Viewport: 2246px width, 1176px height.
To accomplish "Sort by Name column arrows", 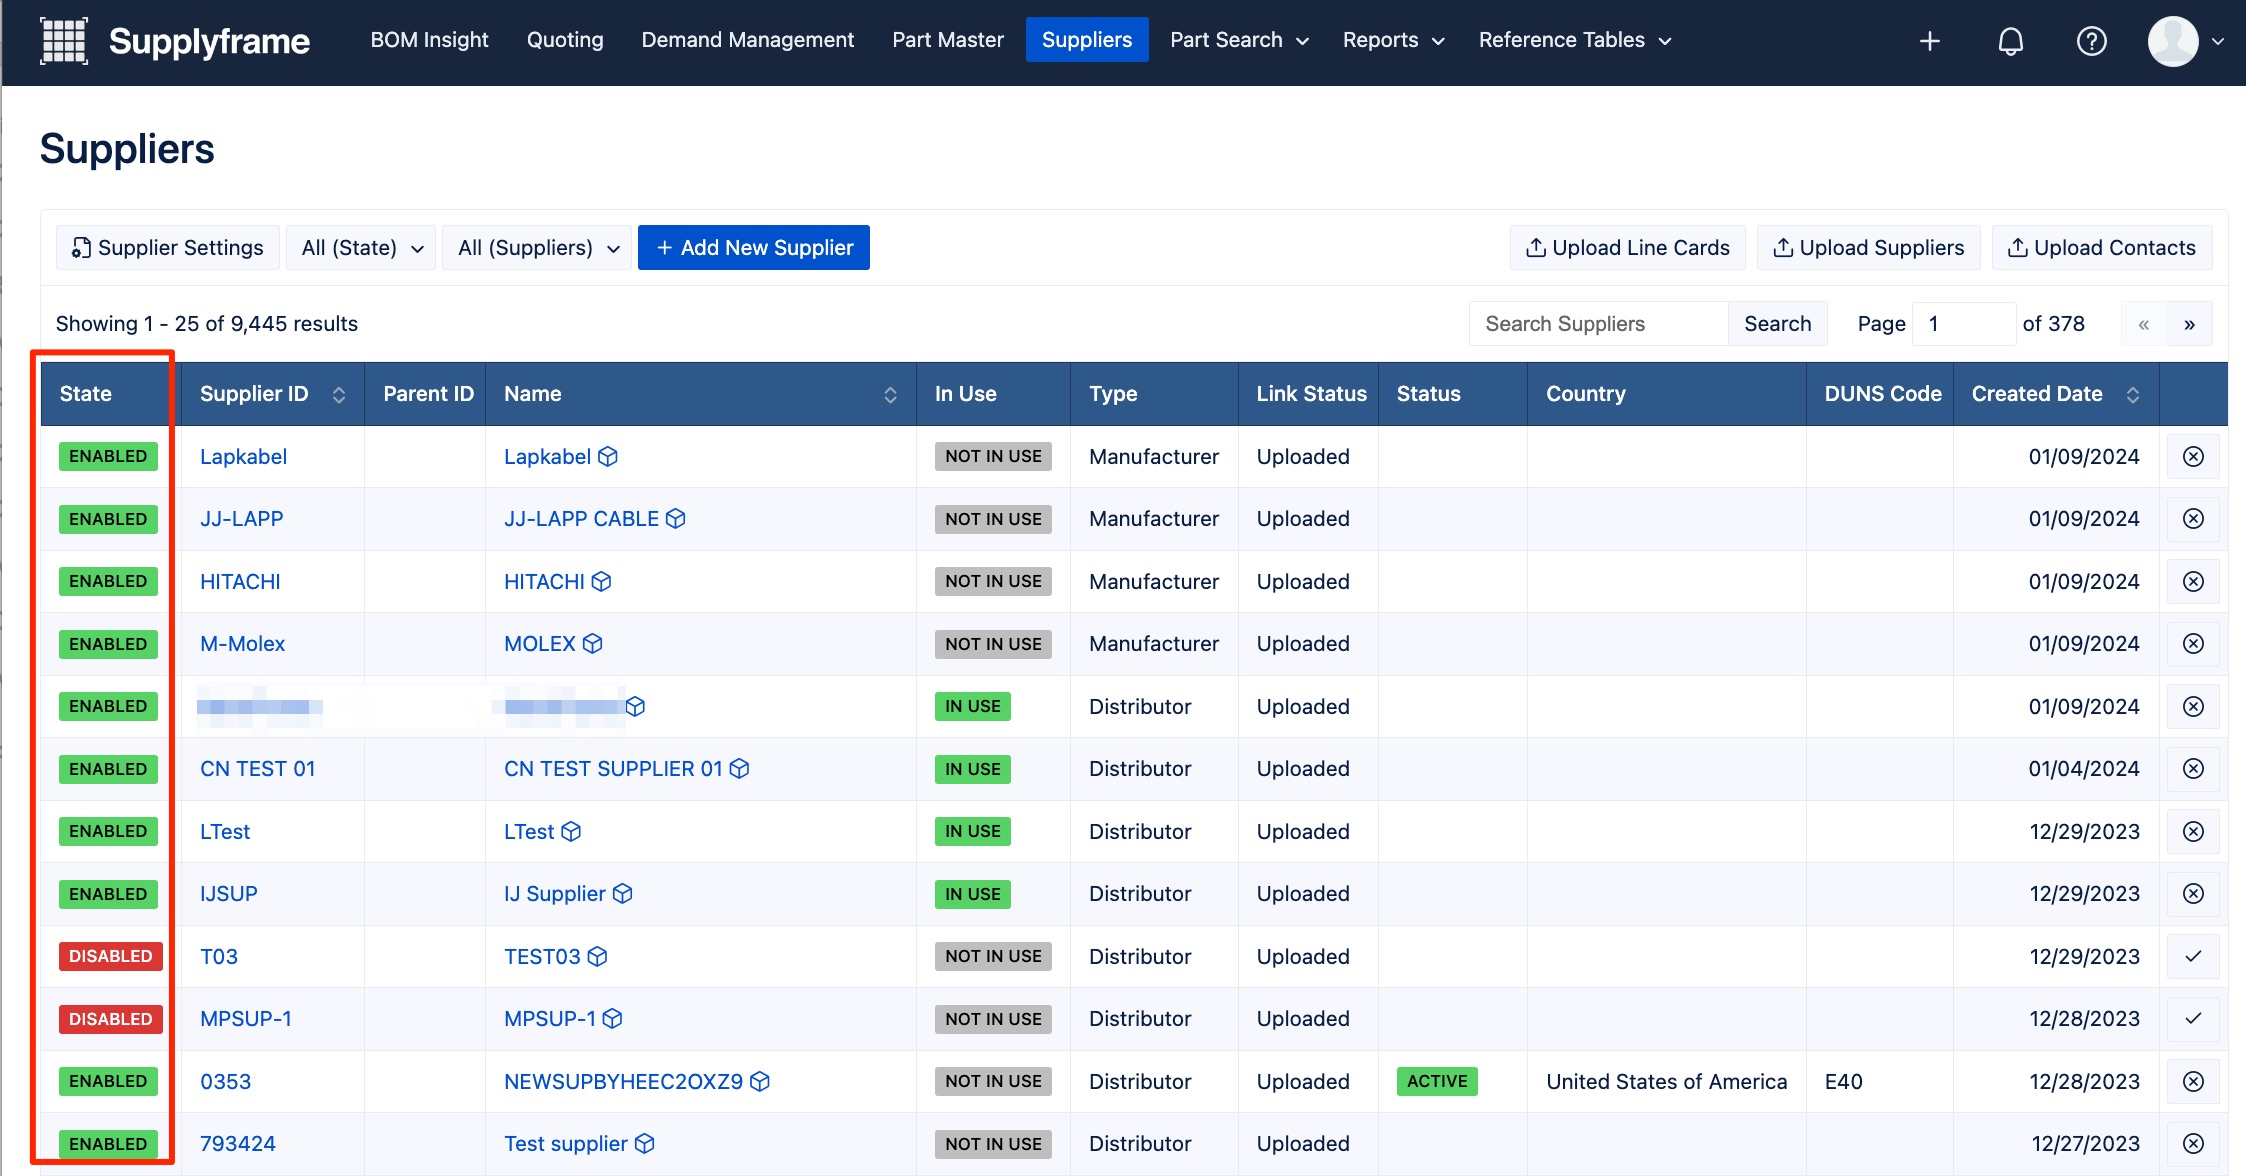I will [x=890, y=395].
